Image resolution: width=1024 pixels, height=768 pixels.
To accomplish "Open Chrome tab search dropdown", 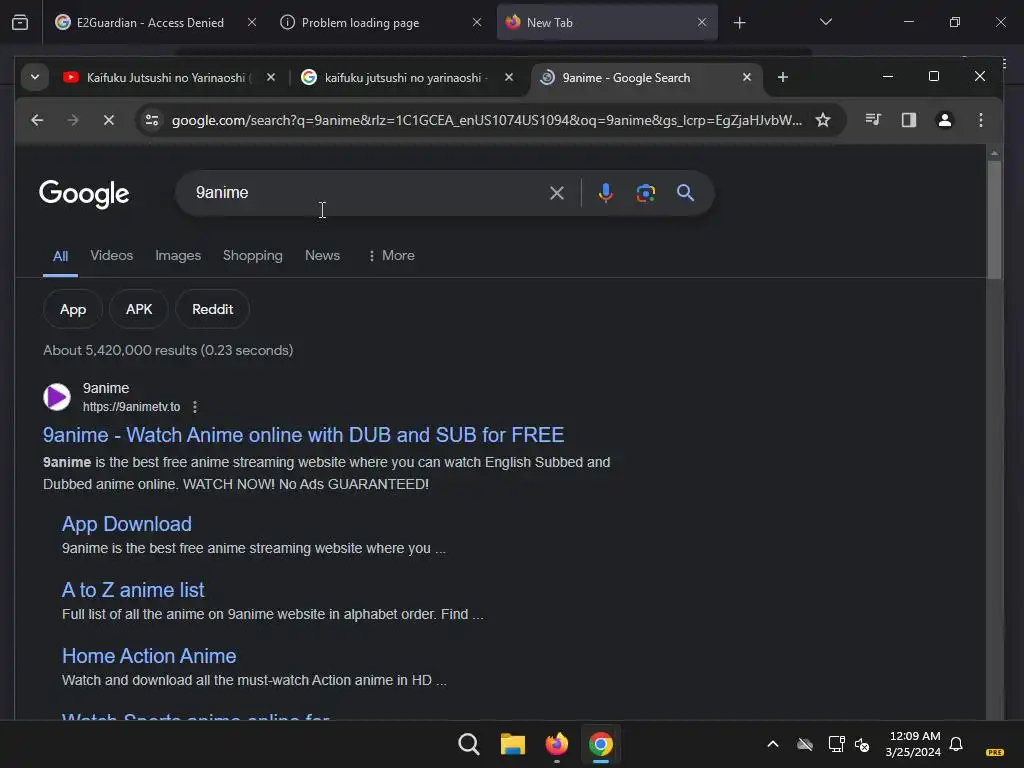I will (35, 78).
